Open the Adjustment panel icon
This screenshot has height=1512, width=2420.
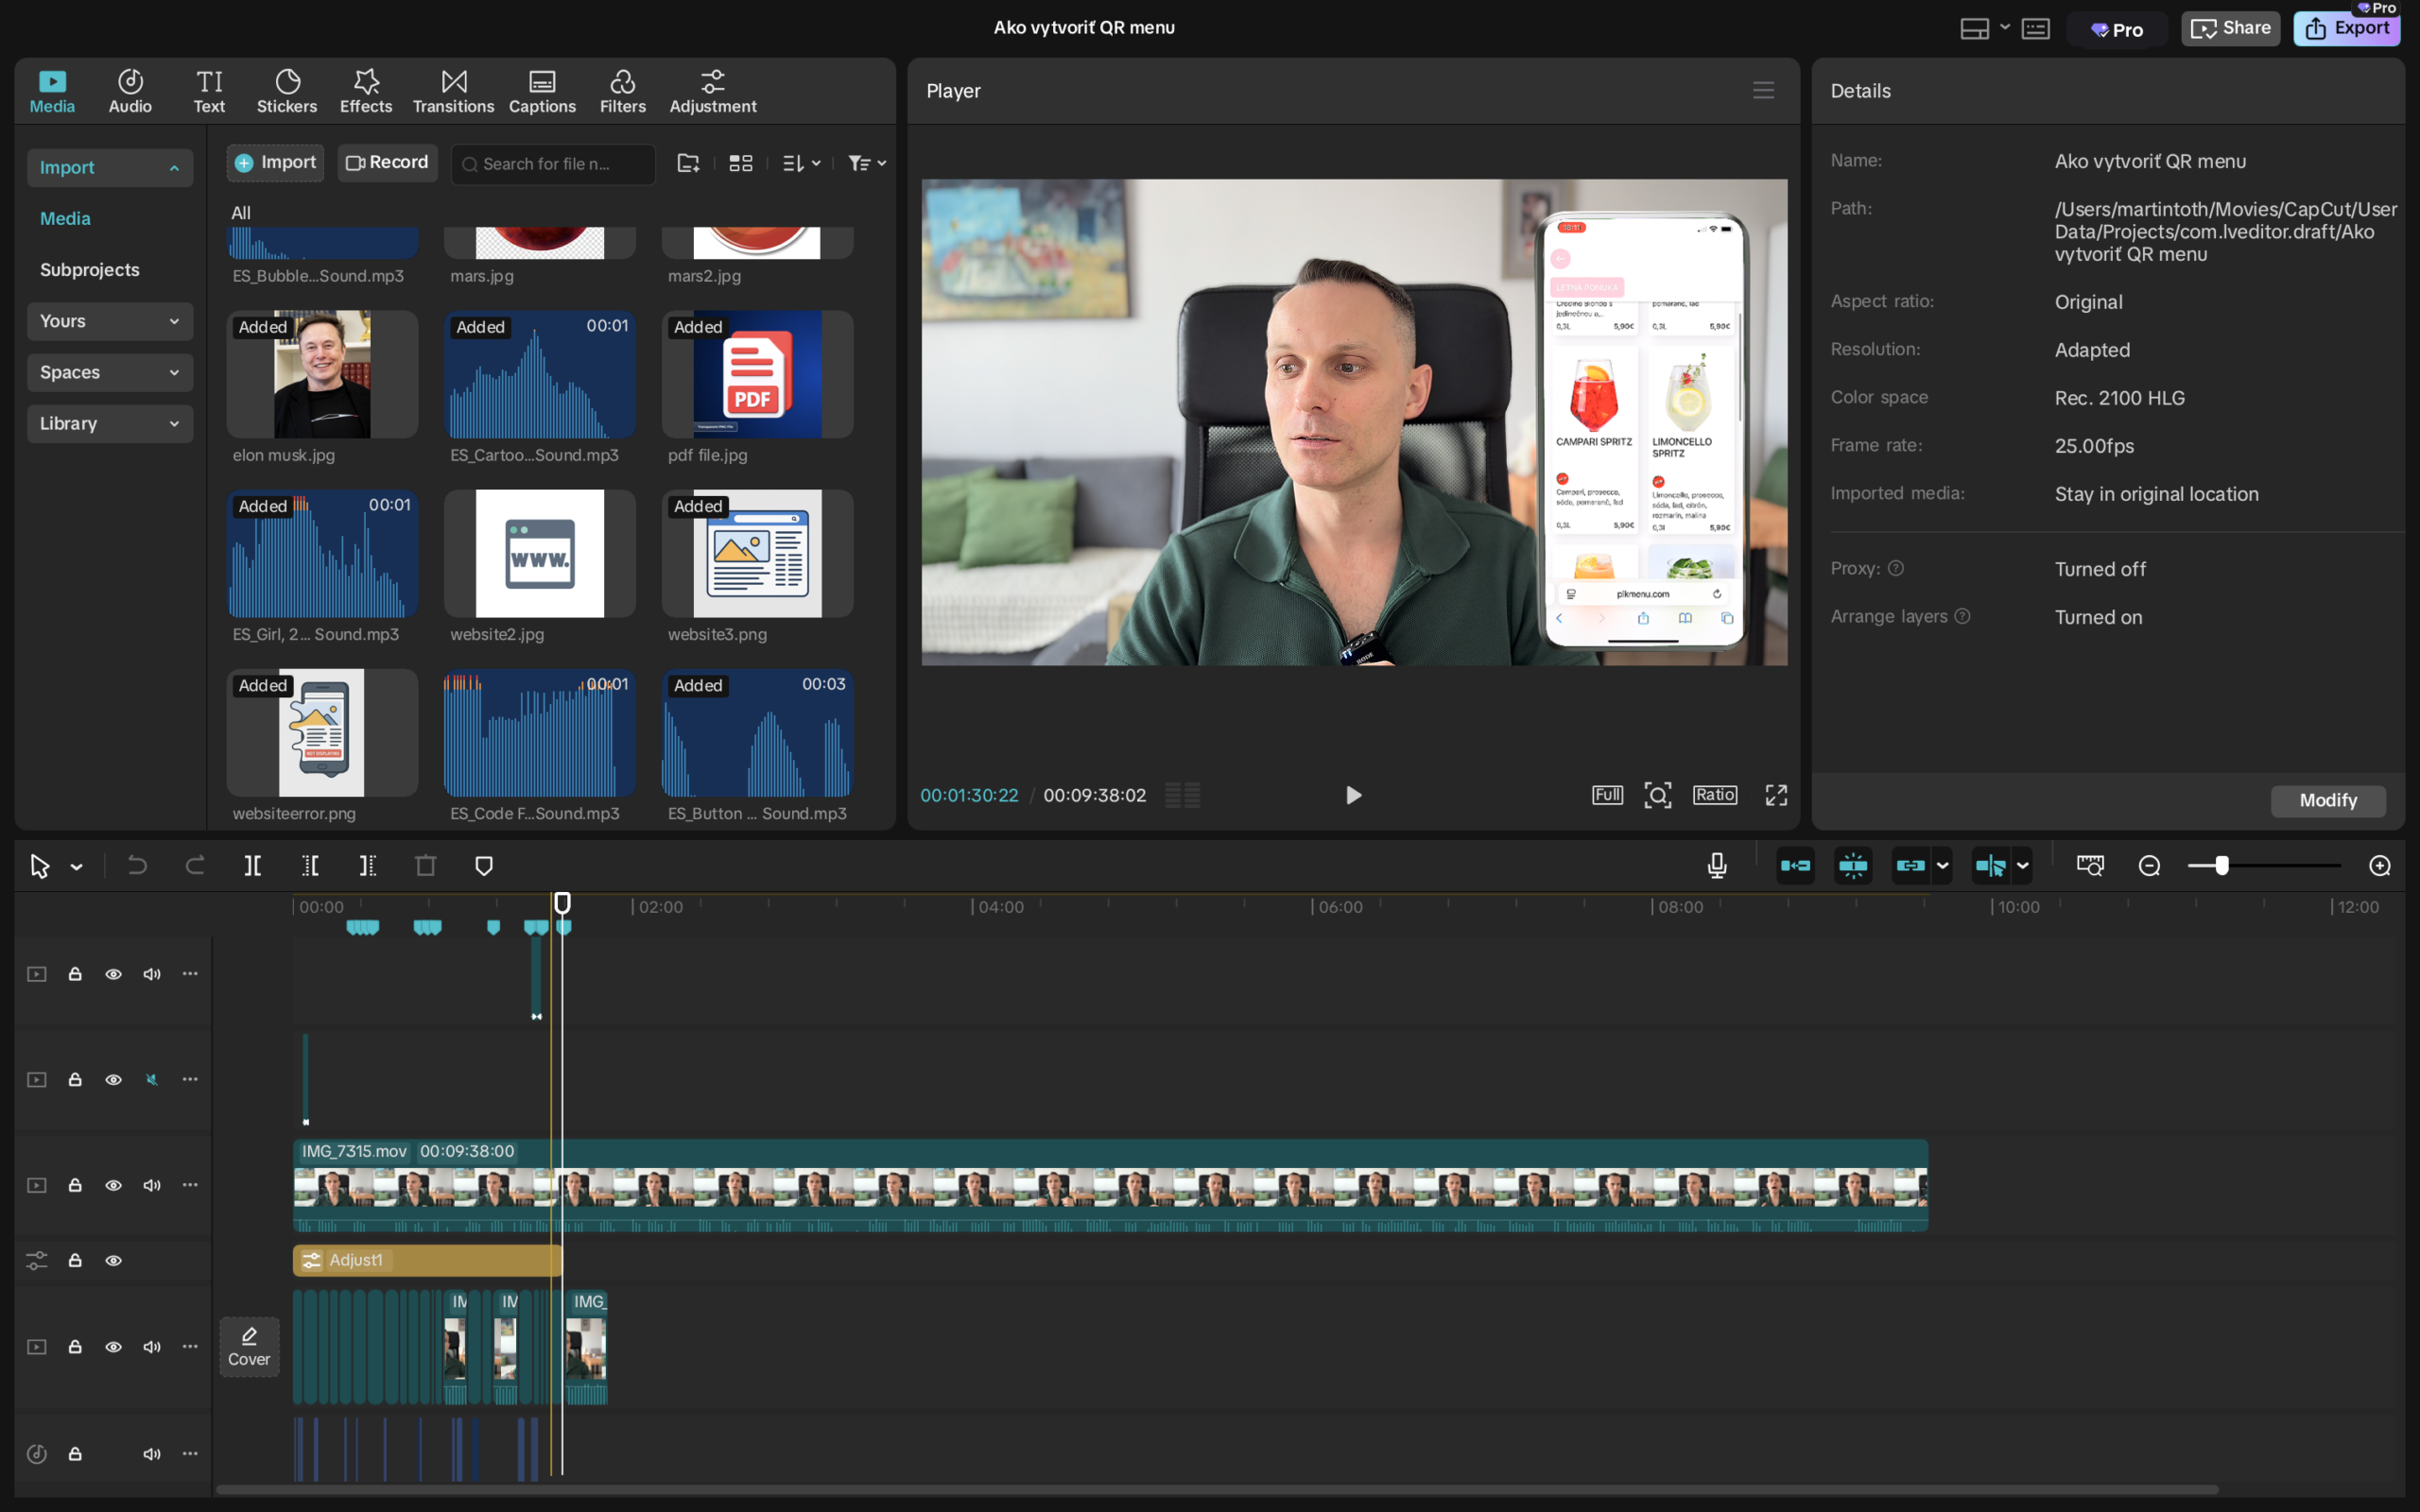pos(713,91)
